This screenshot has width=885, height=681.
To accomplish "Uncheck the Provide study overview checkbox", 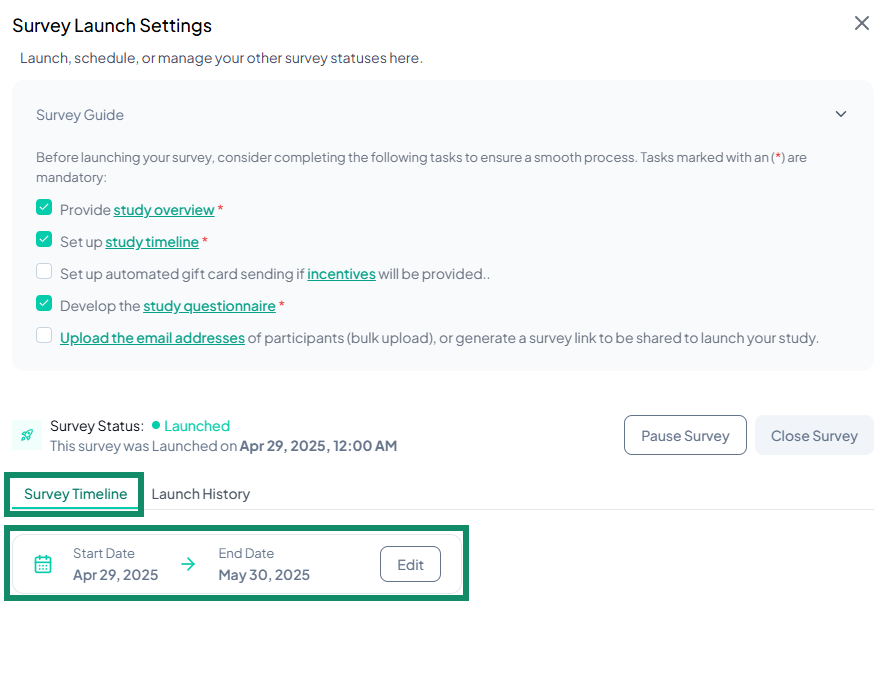I will tap(44, 208).
